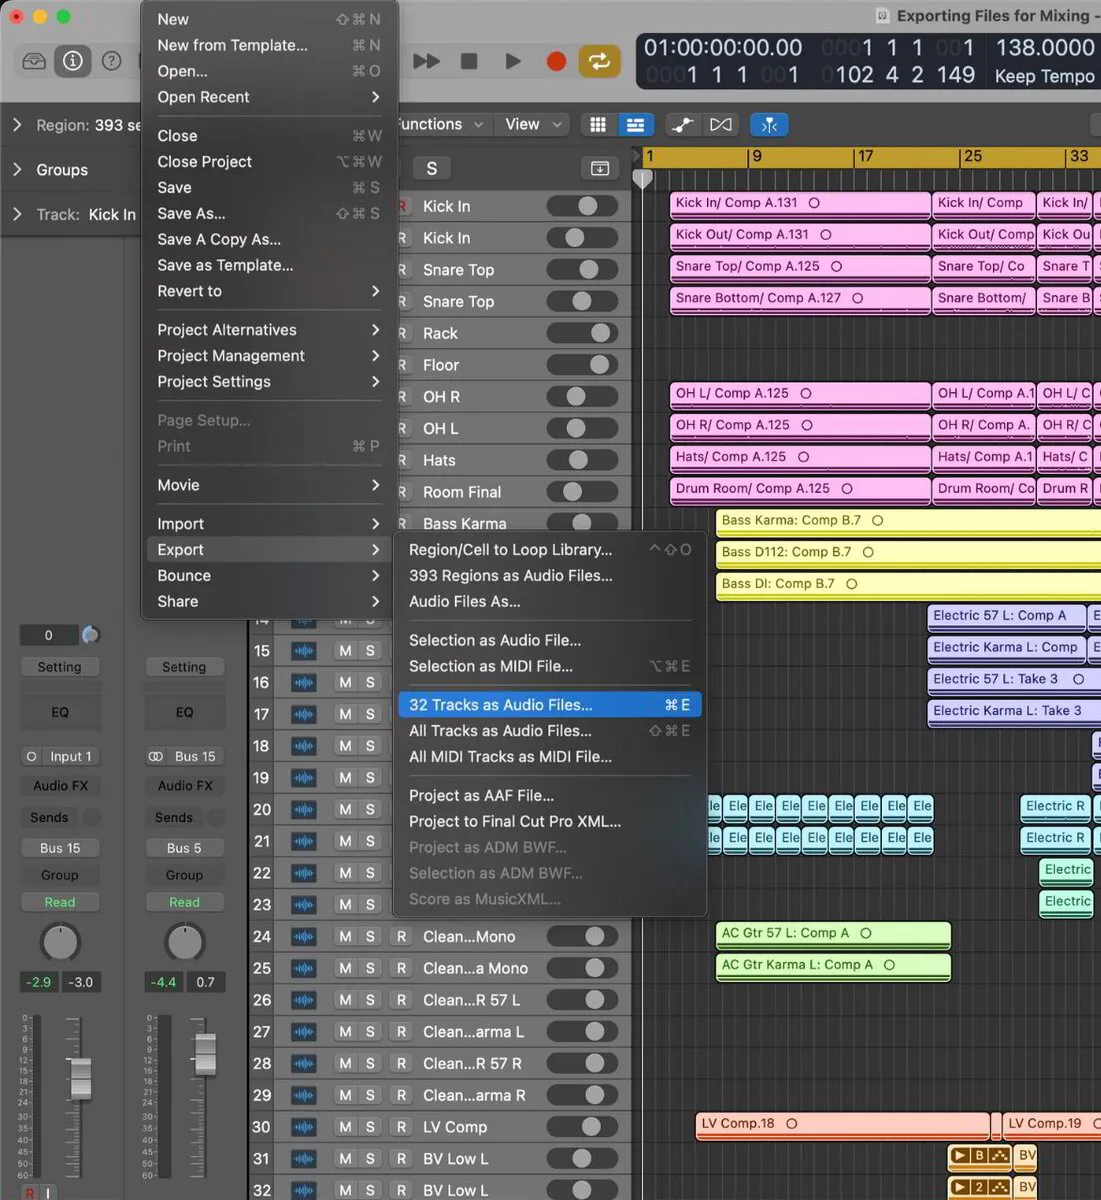Click the red Record button
1101x1200 pixels.
[556, 61]
